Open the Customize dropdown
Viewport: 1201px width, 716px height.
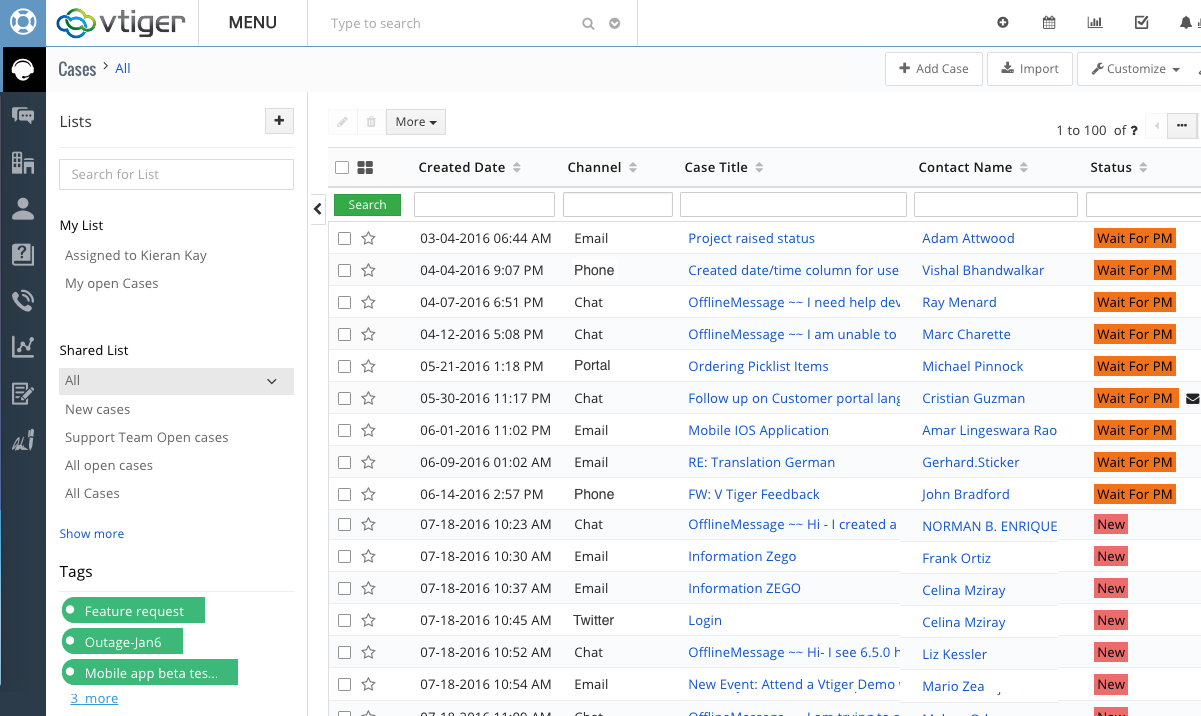point(1136,69)
